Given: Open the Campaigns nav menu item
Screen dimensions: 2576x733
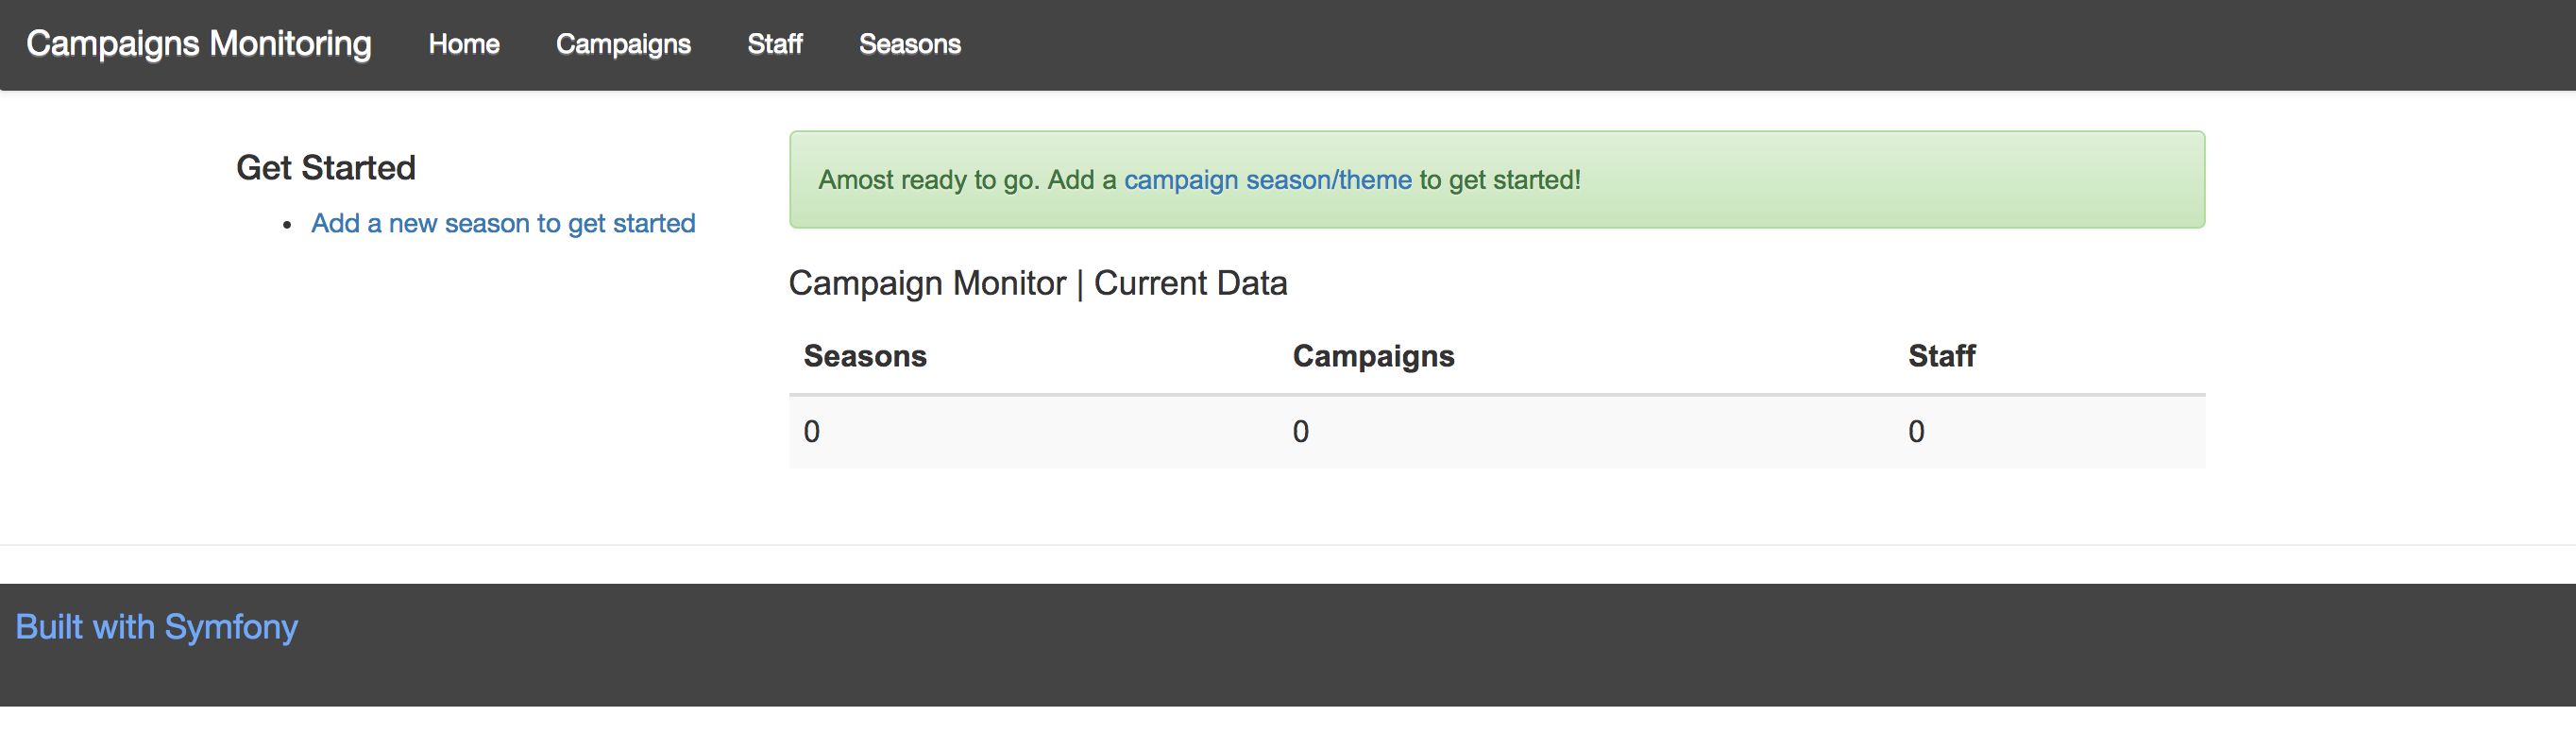Looking at the screenshot, I should coord(623,44).
